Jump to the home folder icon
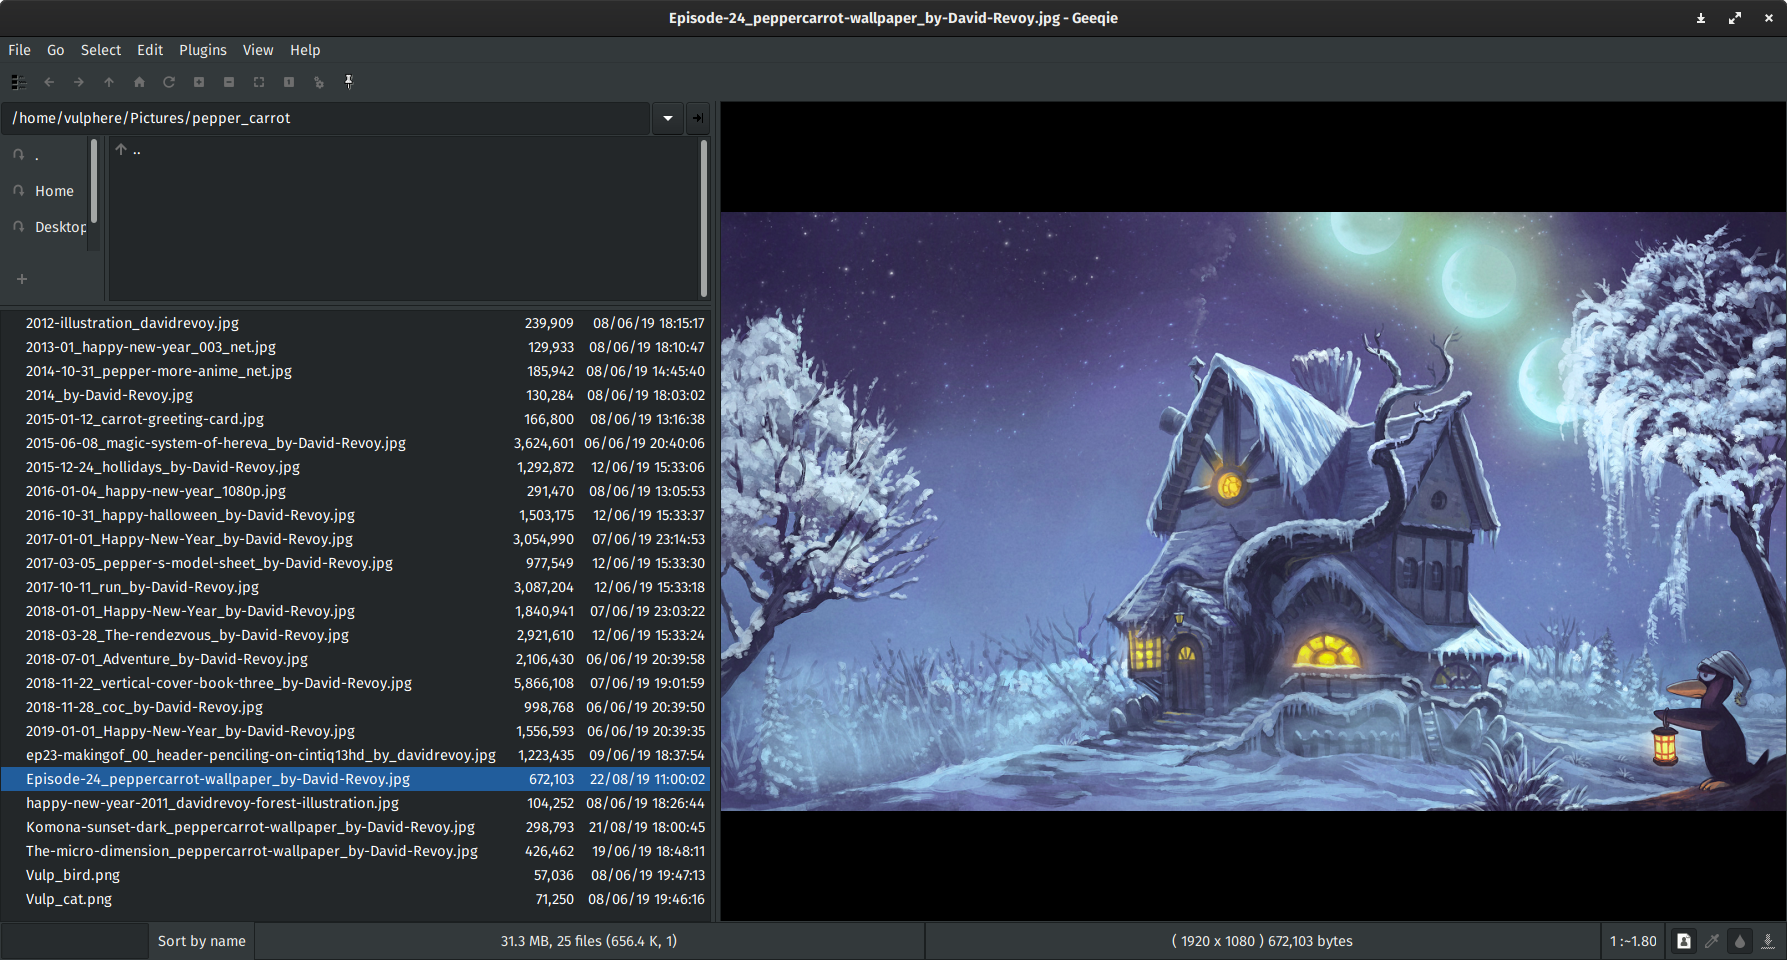This screenshot has height=960, width=1787. 139,82
